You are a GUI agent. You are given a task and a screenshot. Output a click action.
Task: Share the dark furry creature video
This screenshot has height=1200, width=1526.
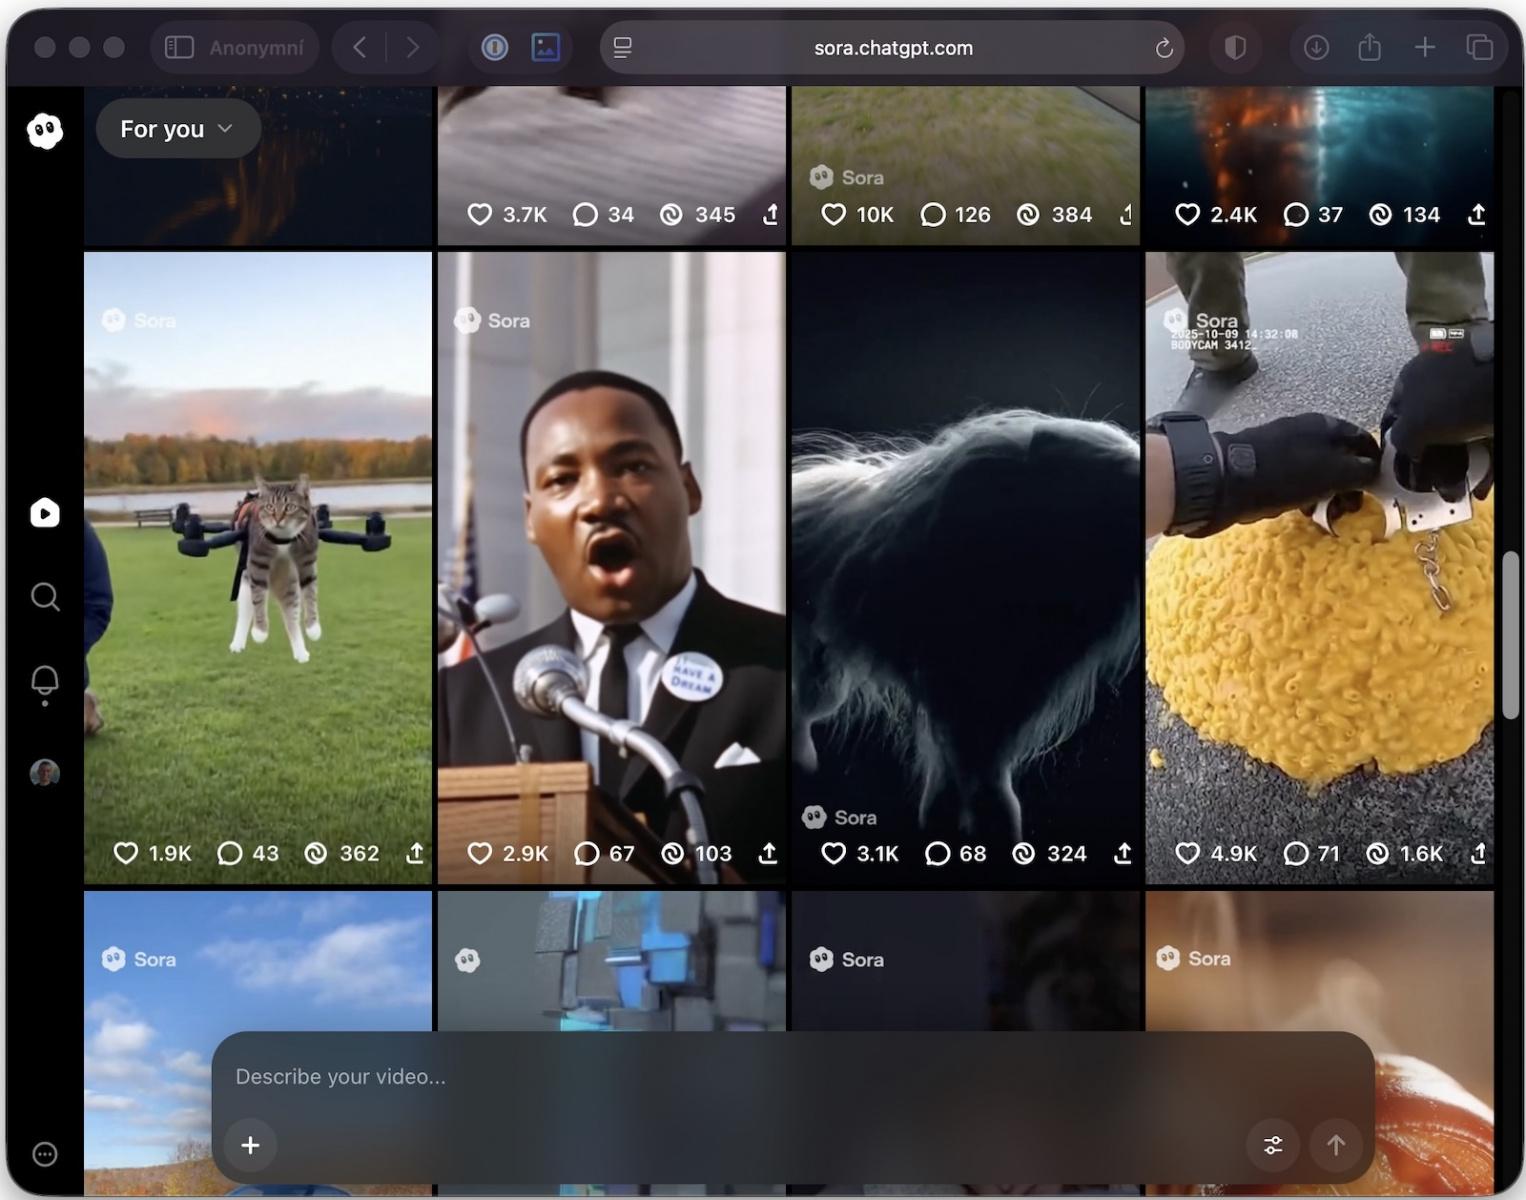(x=1123, y=853)
